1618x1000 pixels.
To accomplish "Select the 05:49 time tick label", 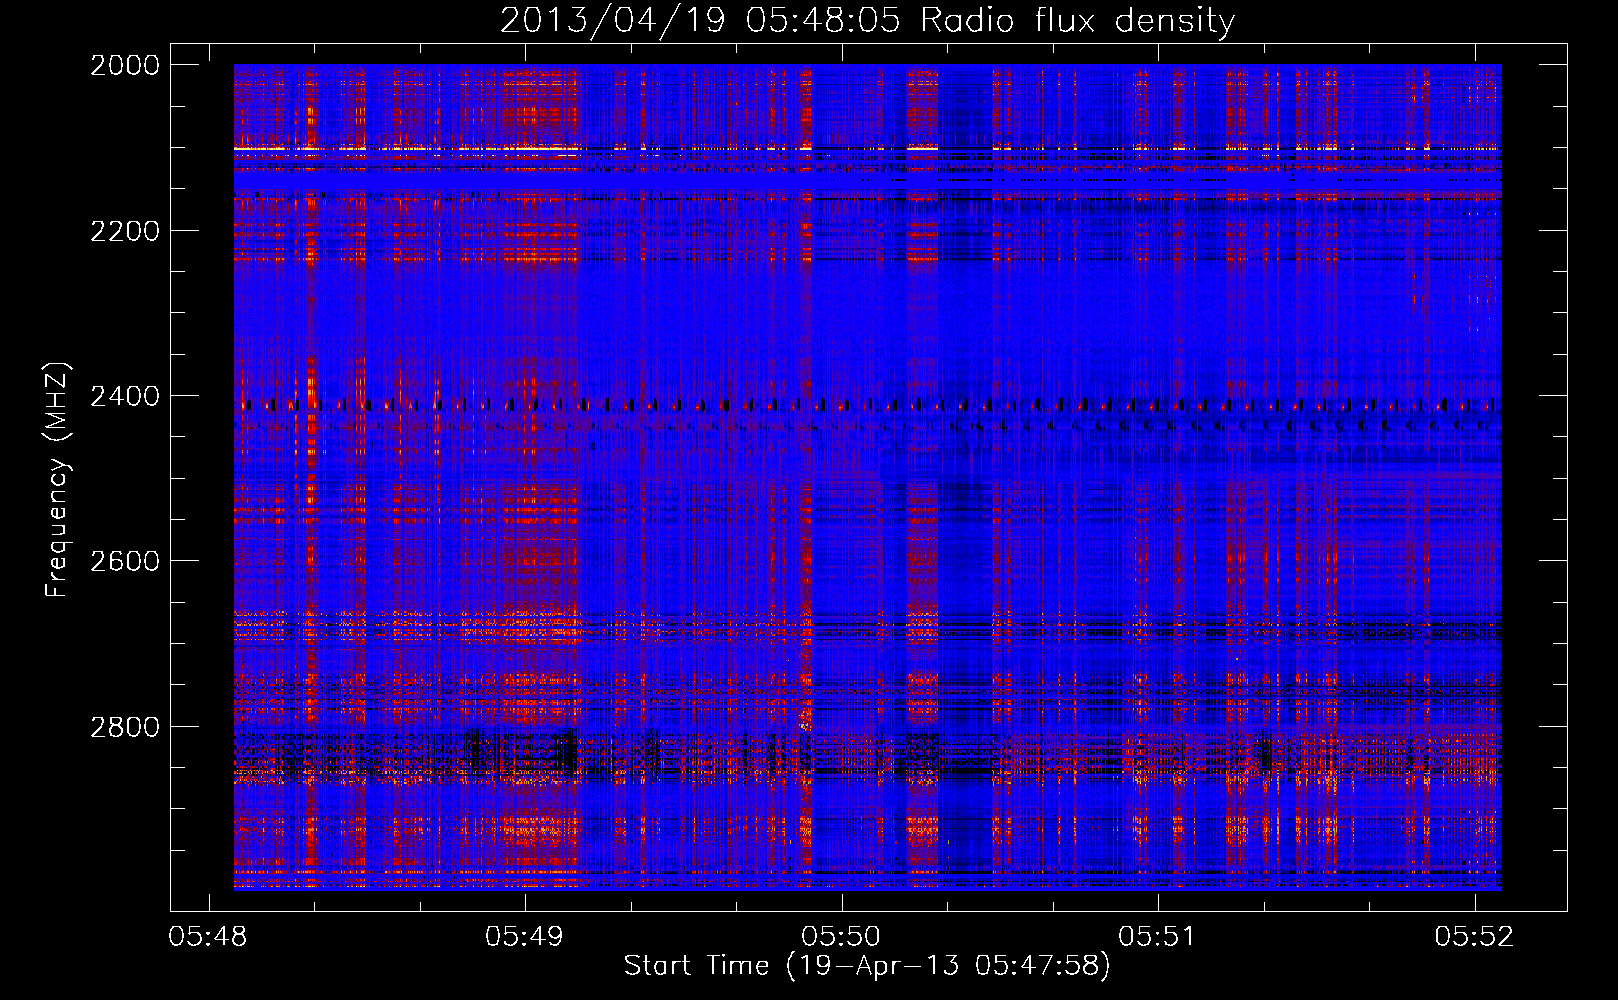I will click(x=525, y=936).
